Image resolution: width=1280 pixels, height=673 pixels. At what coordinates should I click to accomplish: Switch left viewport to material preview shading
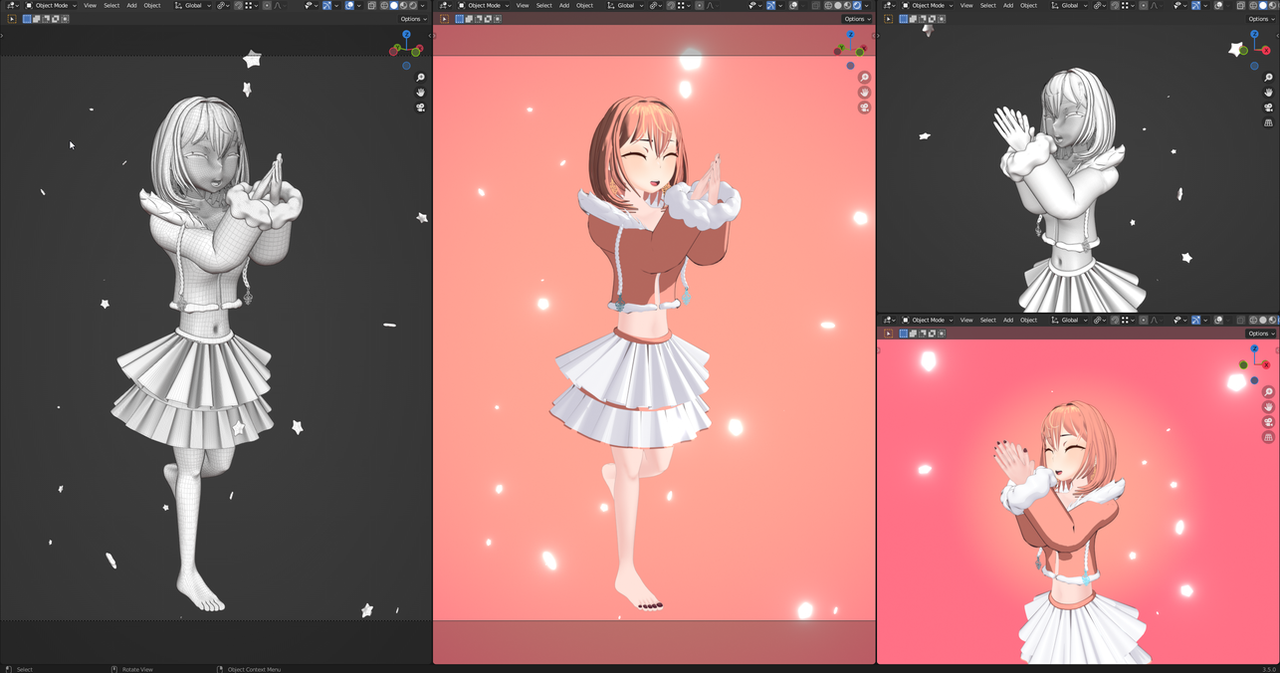[403, 5]
